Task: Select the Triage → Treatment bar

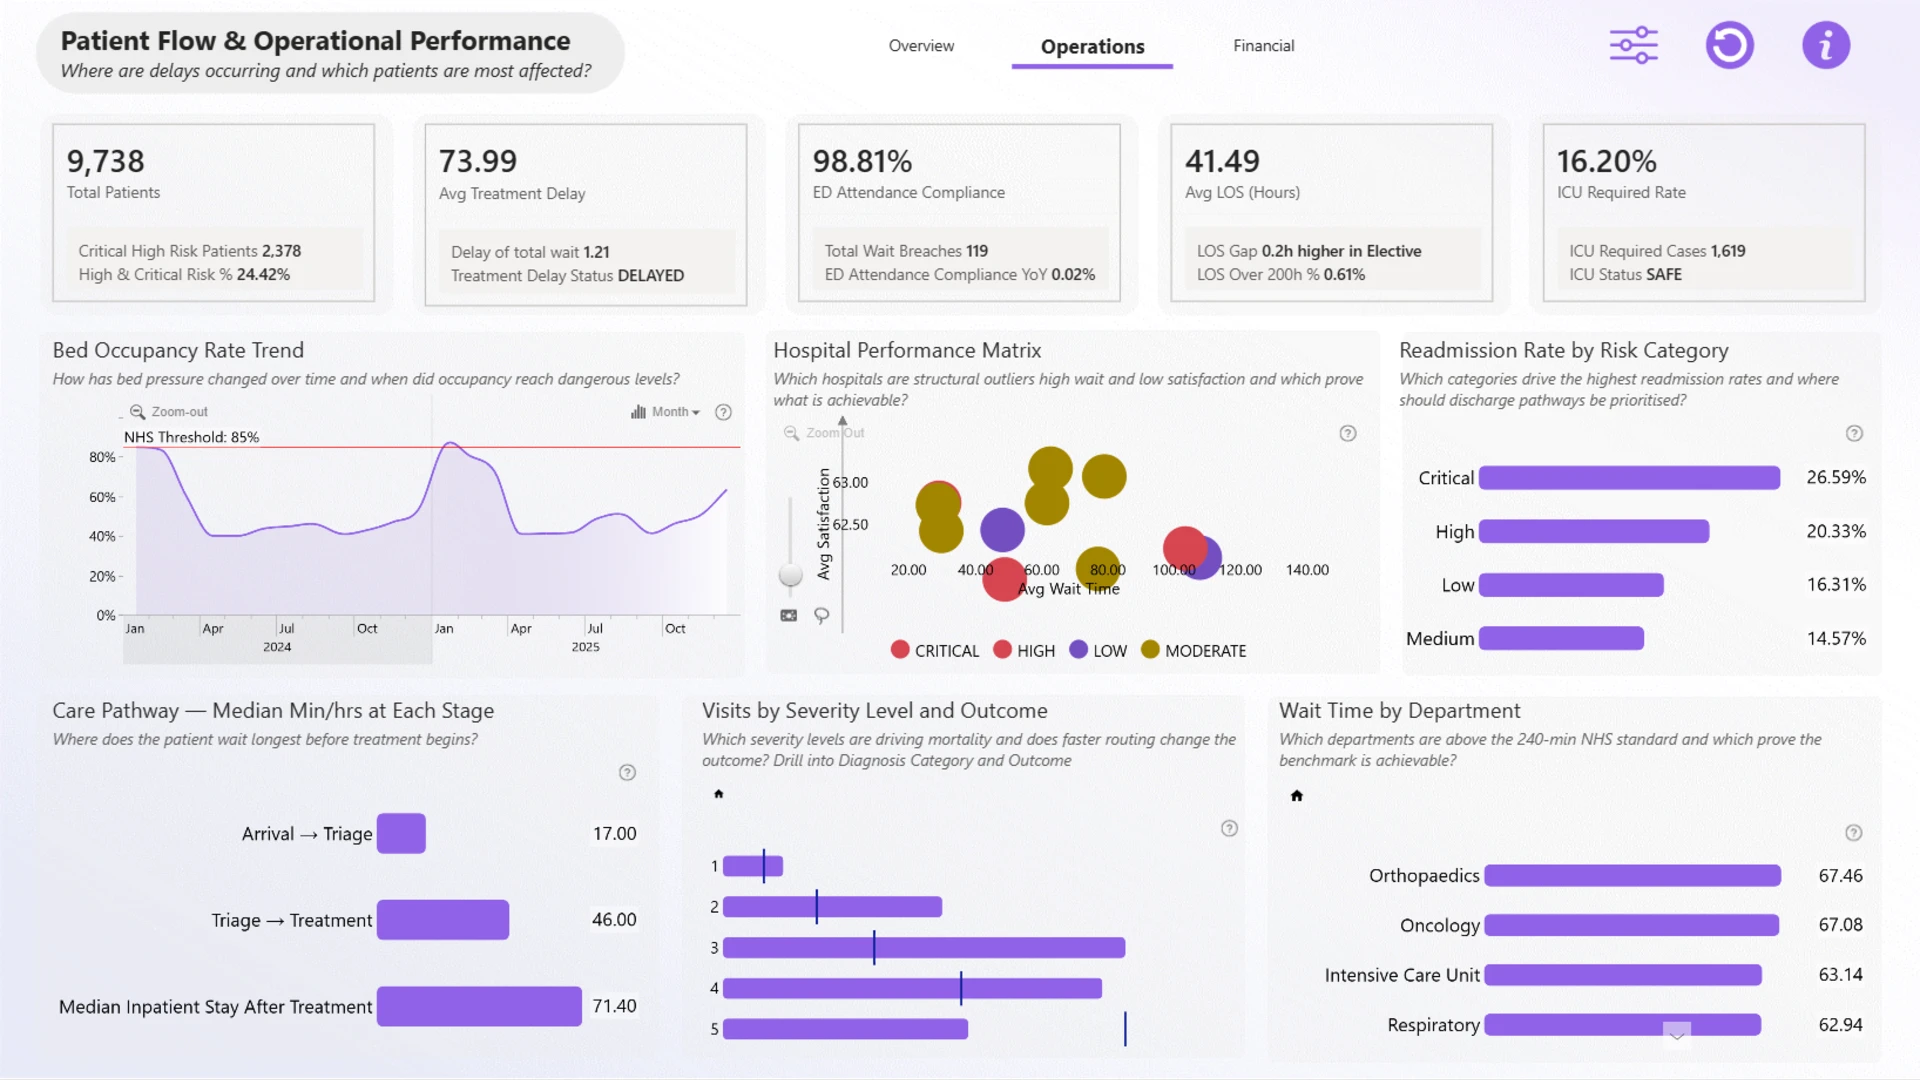Action: (443, 920)
